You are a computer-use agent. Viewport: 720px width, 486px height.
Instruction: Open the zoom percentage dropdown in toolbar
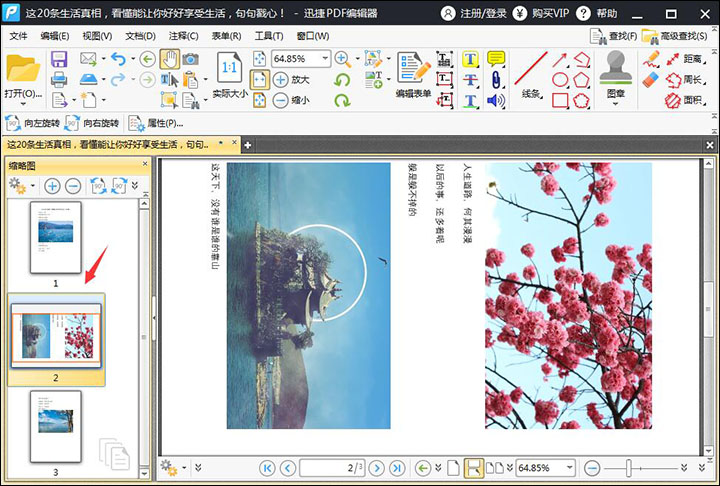[x=326, y=59]
